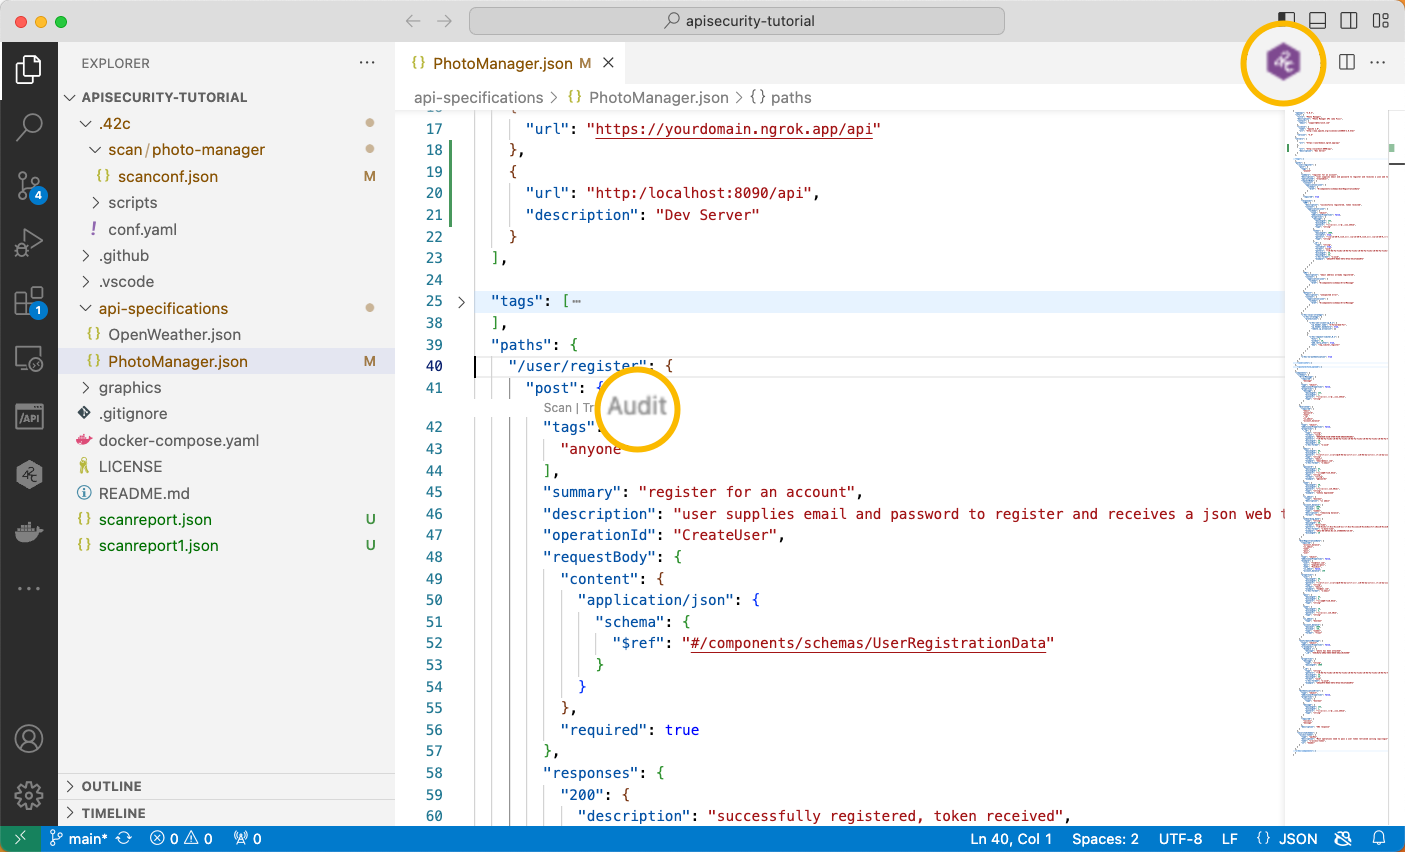This screenshot has width=1405, height=852.
Task: Open the Docker view
Action: pyautogui.click(x=29, y=532)
